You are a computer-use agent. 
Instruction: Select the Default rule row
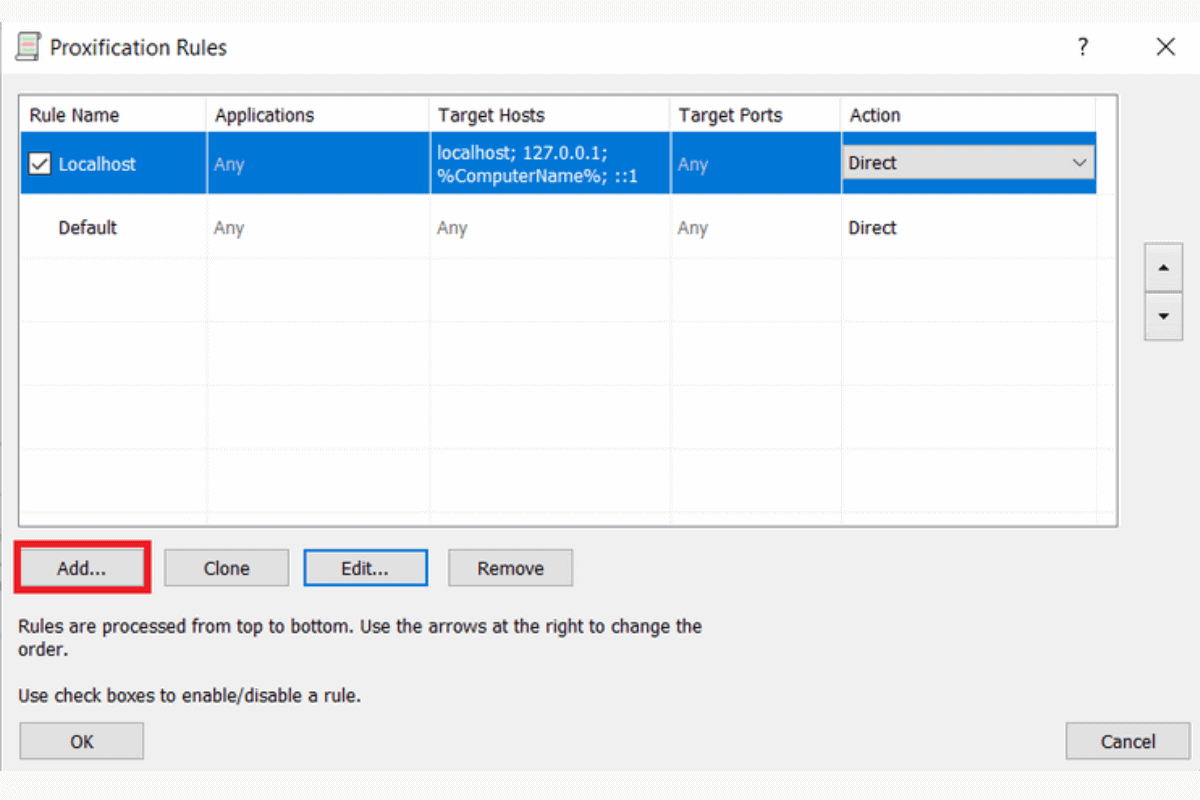88,228
